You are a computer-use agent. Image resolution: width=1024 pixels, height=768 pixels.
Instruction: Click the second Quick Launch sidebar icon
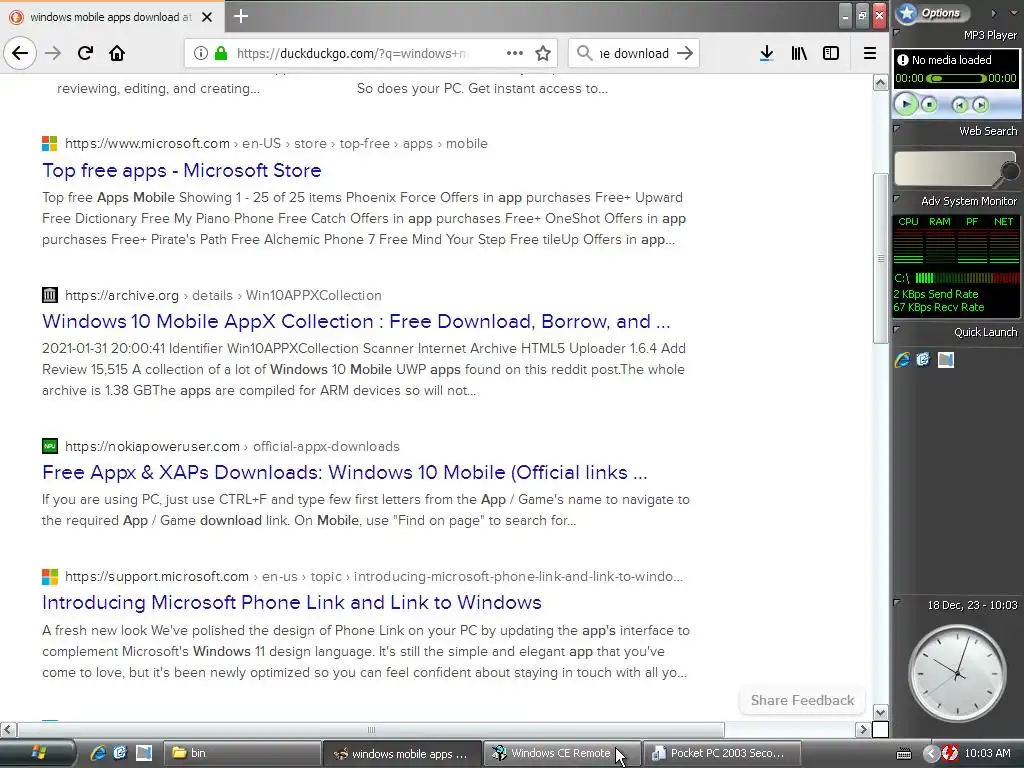point(923,359)
